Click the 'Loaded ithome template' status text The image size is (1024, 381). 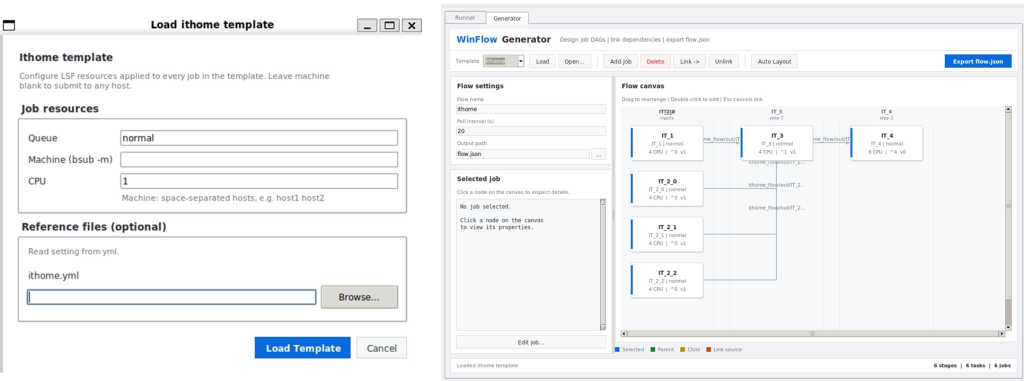[487, 365]
